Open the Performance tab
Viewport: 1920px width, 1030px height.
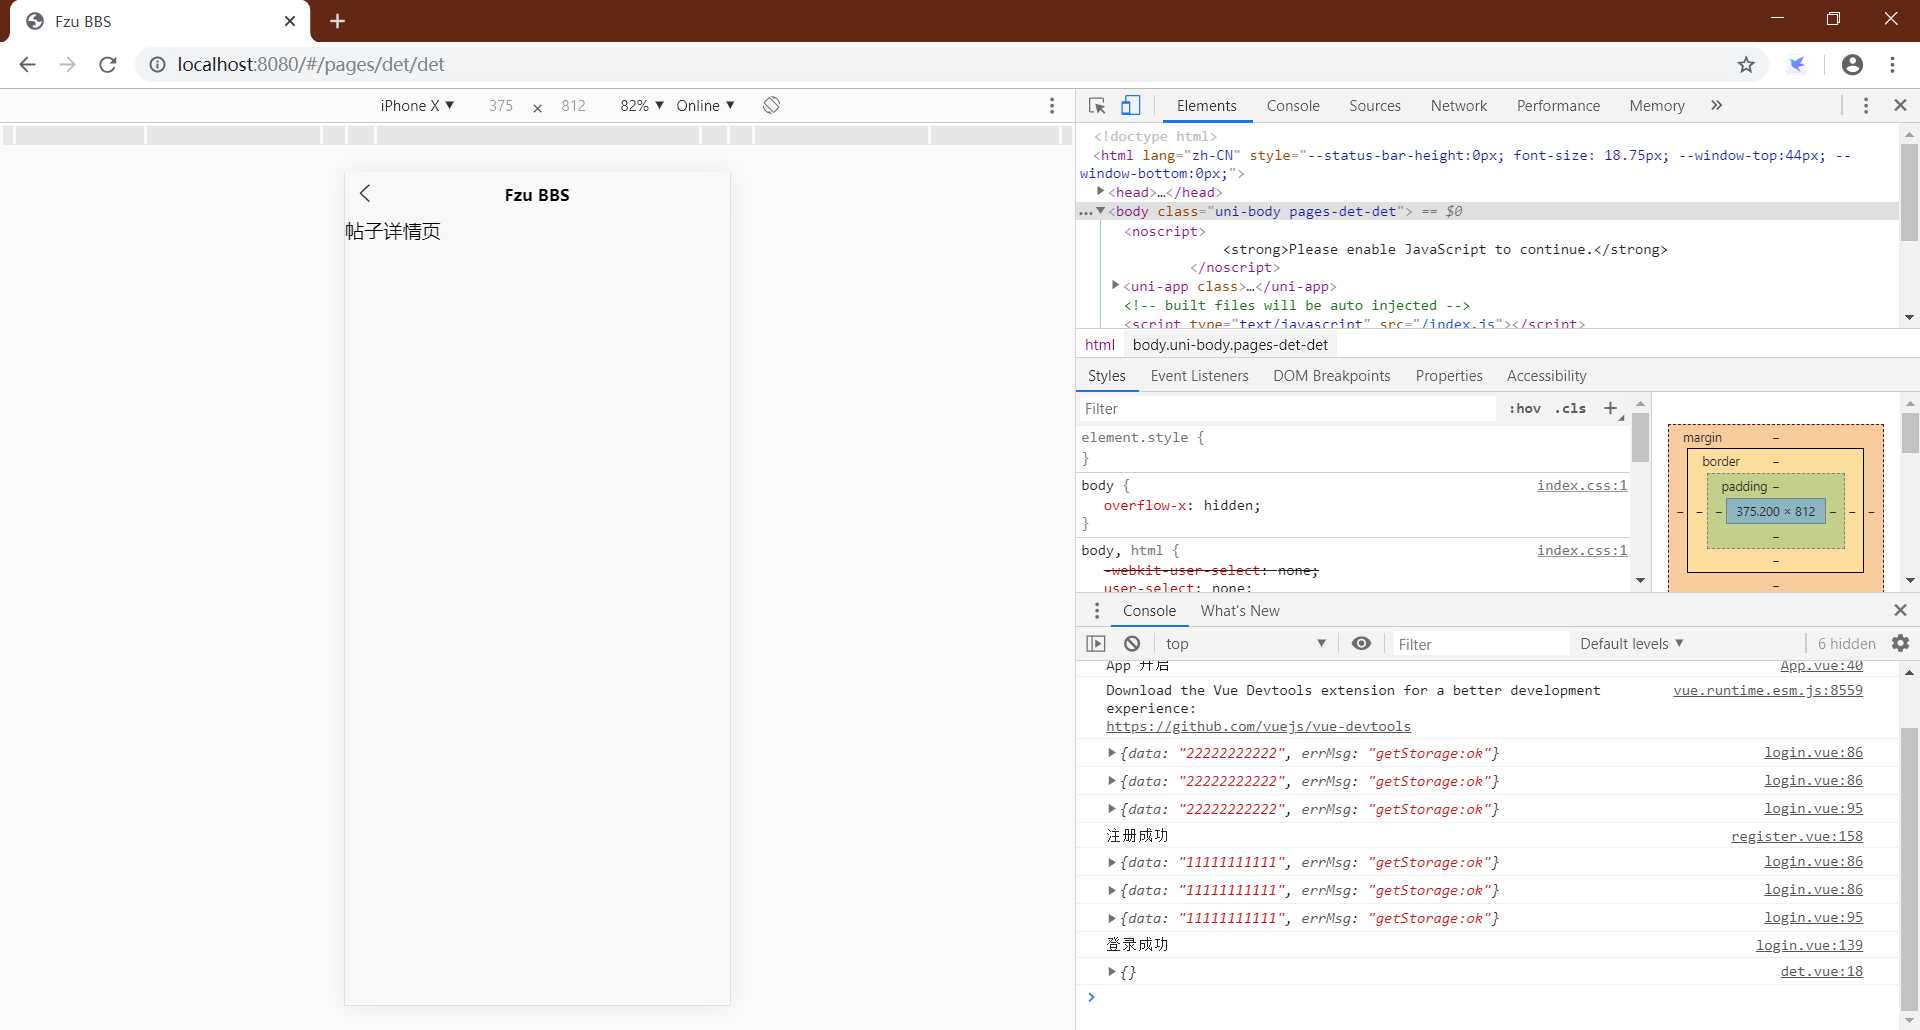pos(1558,105)
